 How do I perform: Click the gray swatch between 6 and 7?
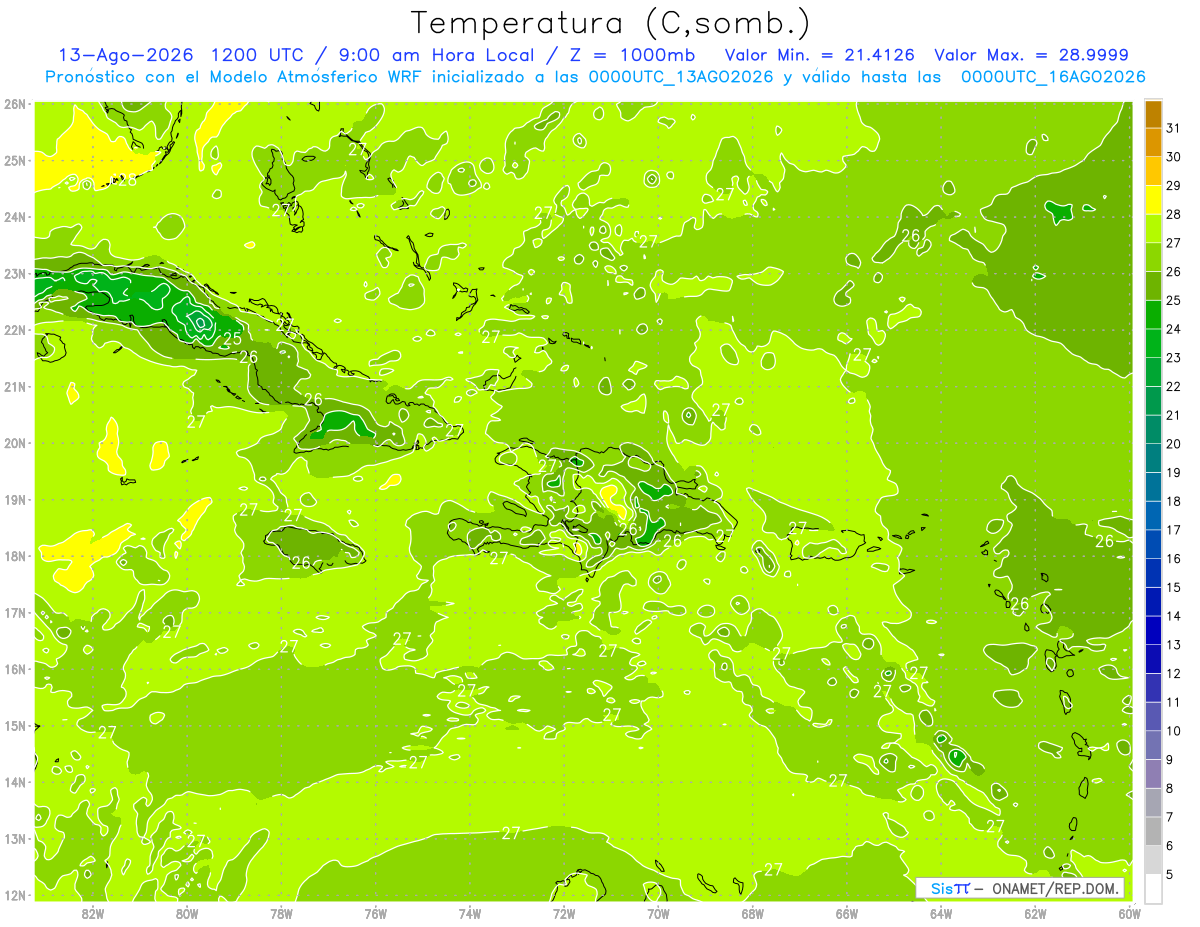[1153, 831]
